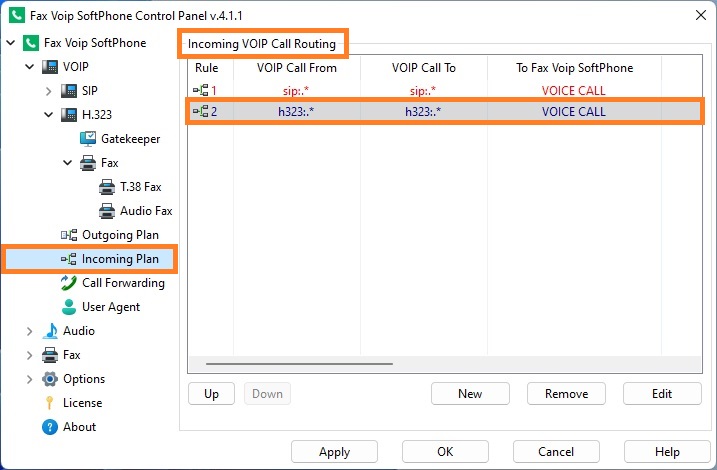Viewport: 717px width, 470px height.
Task: Select the Incoming Plan tree item
Action: click(x=109, y=259)
